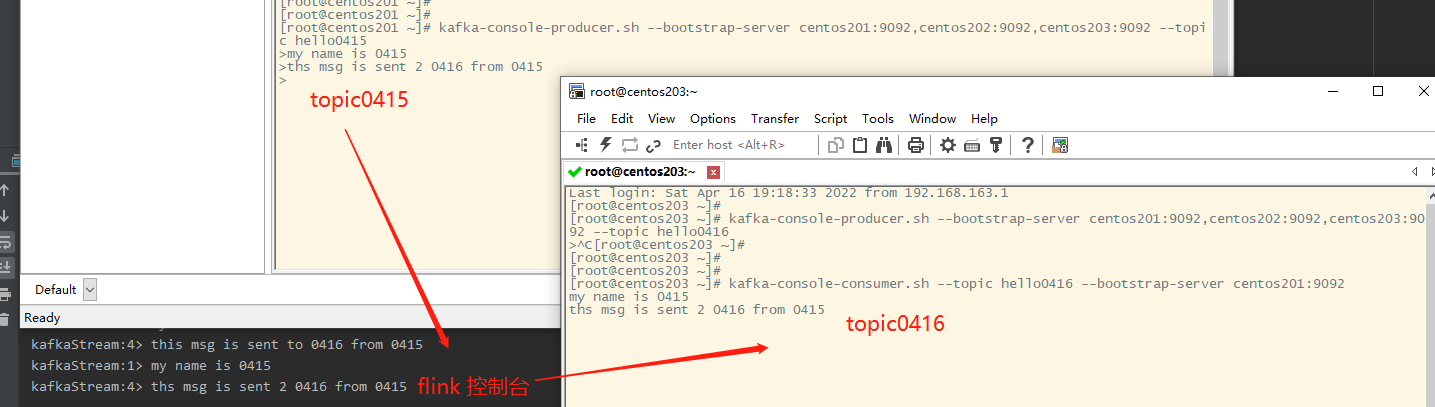Open the Window menu
1435x407 pixels.
pyautogui.click(x=932, y=118)
